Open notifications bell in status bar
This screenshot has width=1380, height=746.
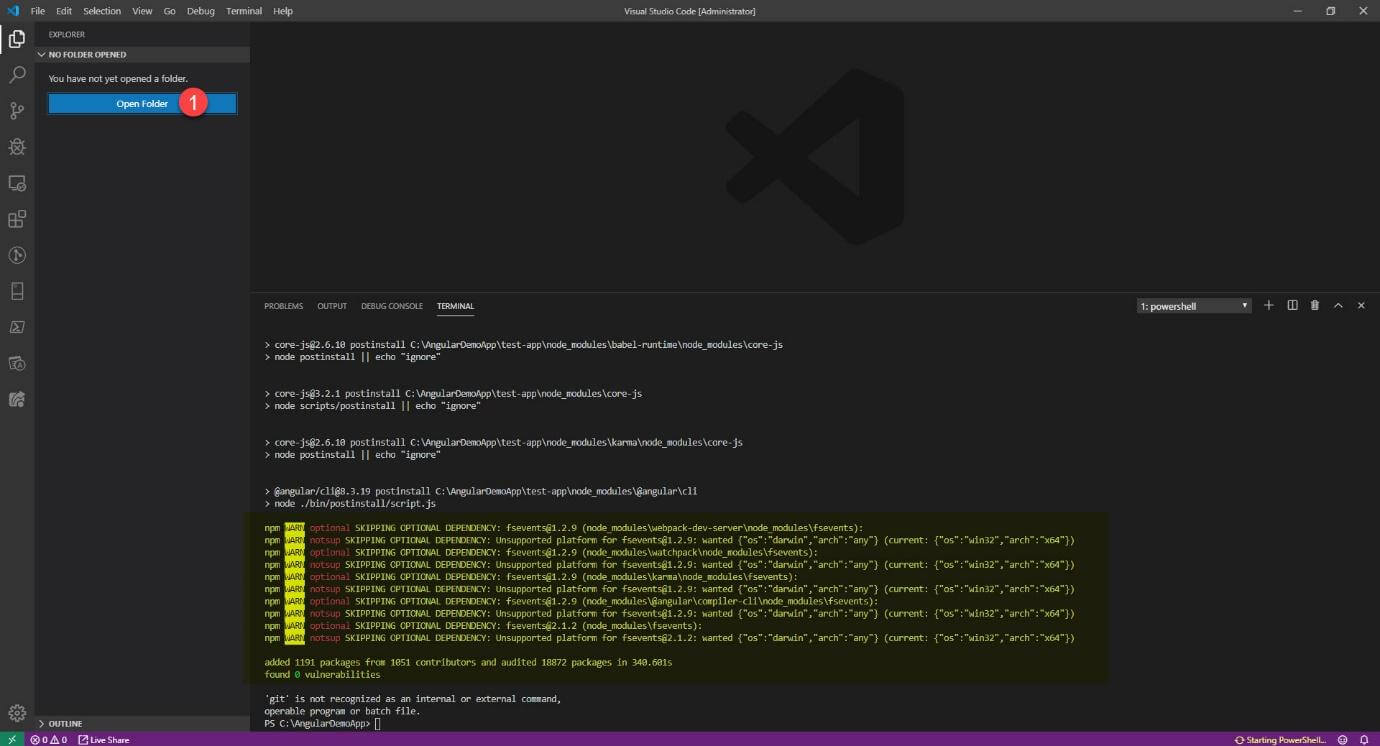click(1364, 740)
